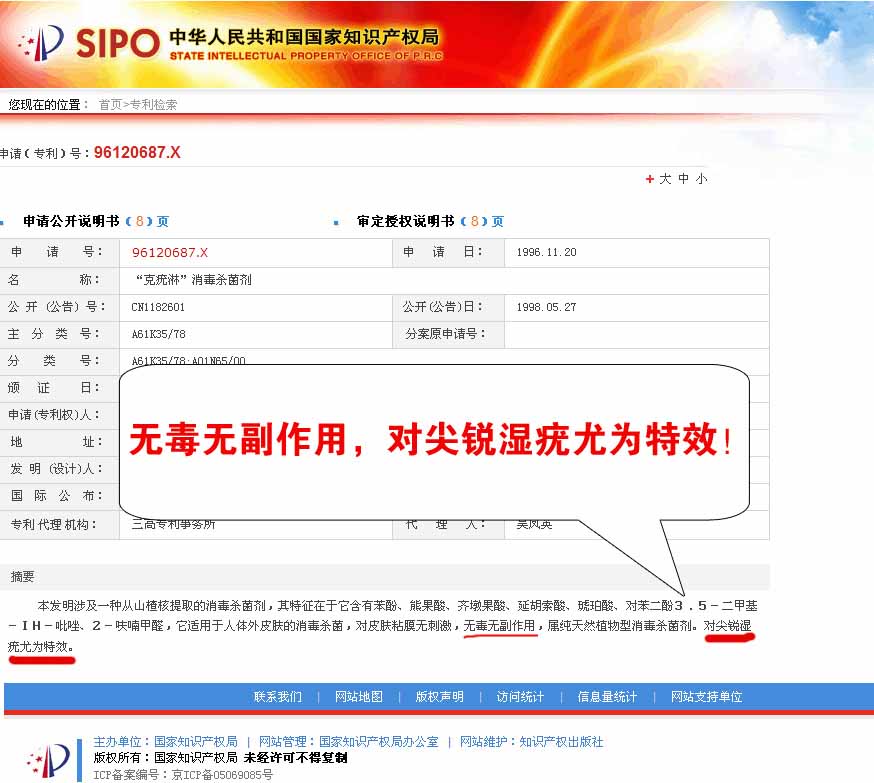The height and width of the screenshot is (783, 874).
Task: Click the 分案原申请号 label
Action: (x=445, y=334)
